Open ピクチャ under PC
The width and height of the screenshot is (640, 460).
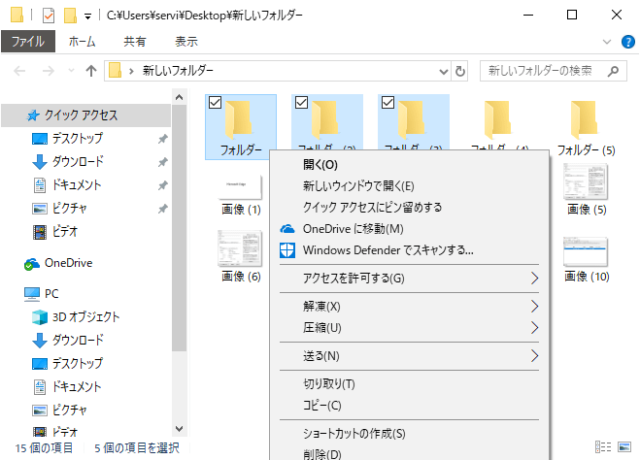(x=69, y=410)
